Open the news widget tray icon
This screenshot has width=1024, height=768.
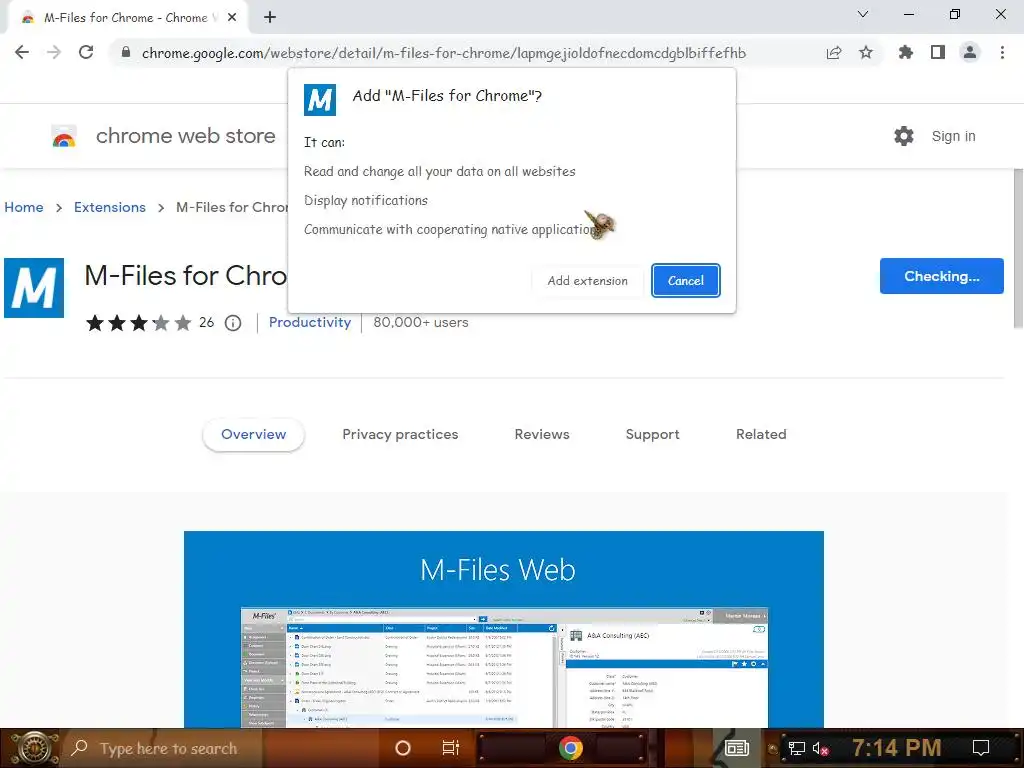(737, 748)
